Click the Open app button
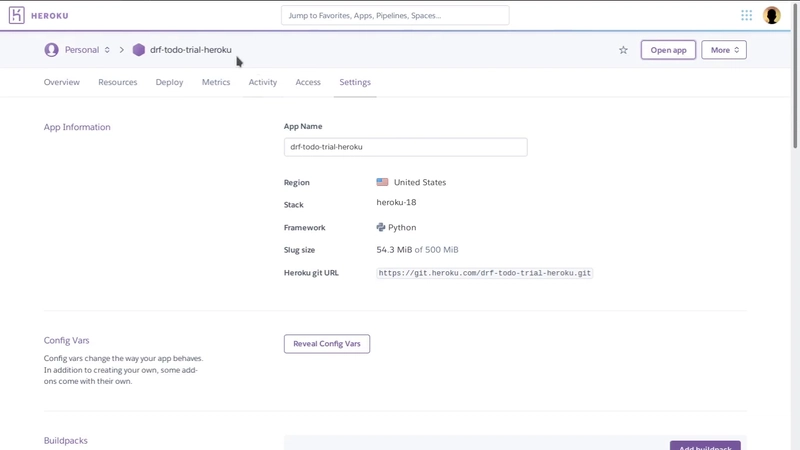This screenshot has width=800, height=450. click(x=668, y=50)
